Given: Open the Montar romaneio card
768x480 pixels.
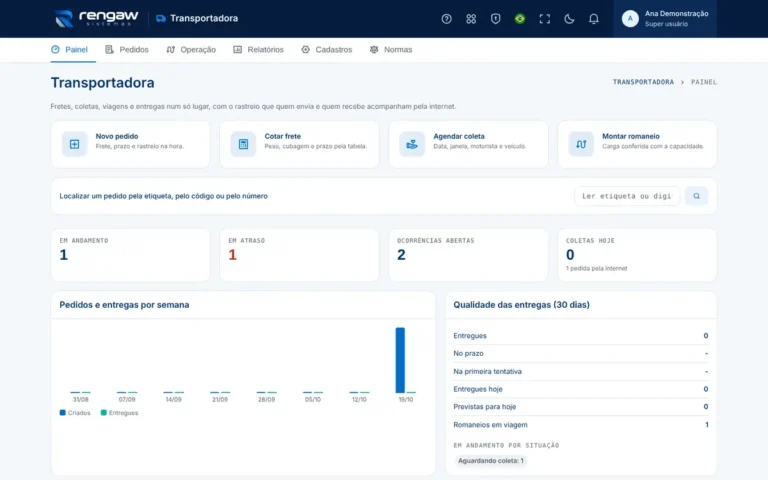Looking at the screenshot, I should pos(637,144).
